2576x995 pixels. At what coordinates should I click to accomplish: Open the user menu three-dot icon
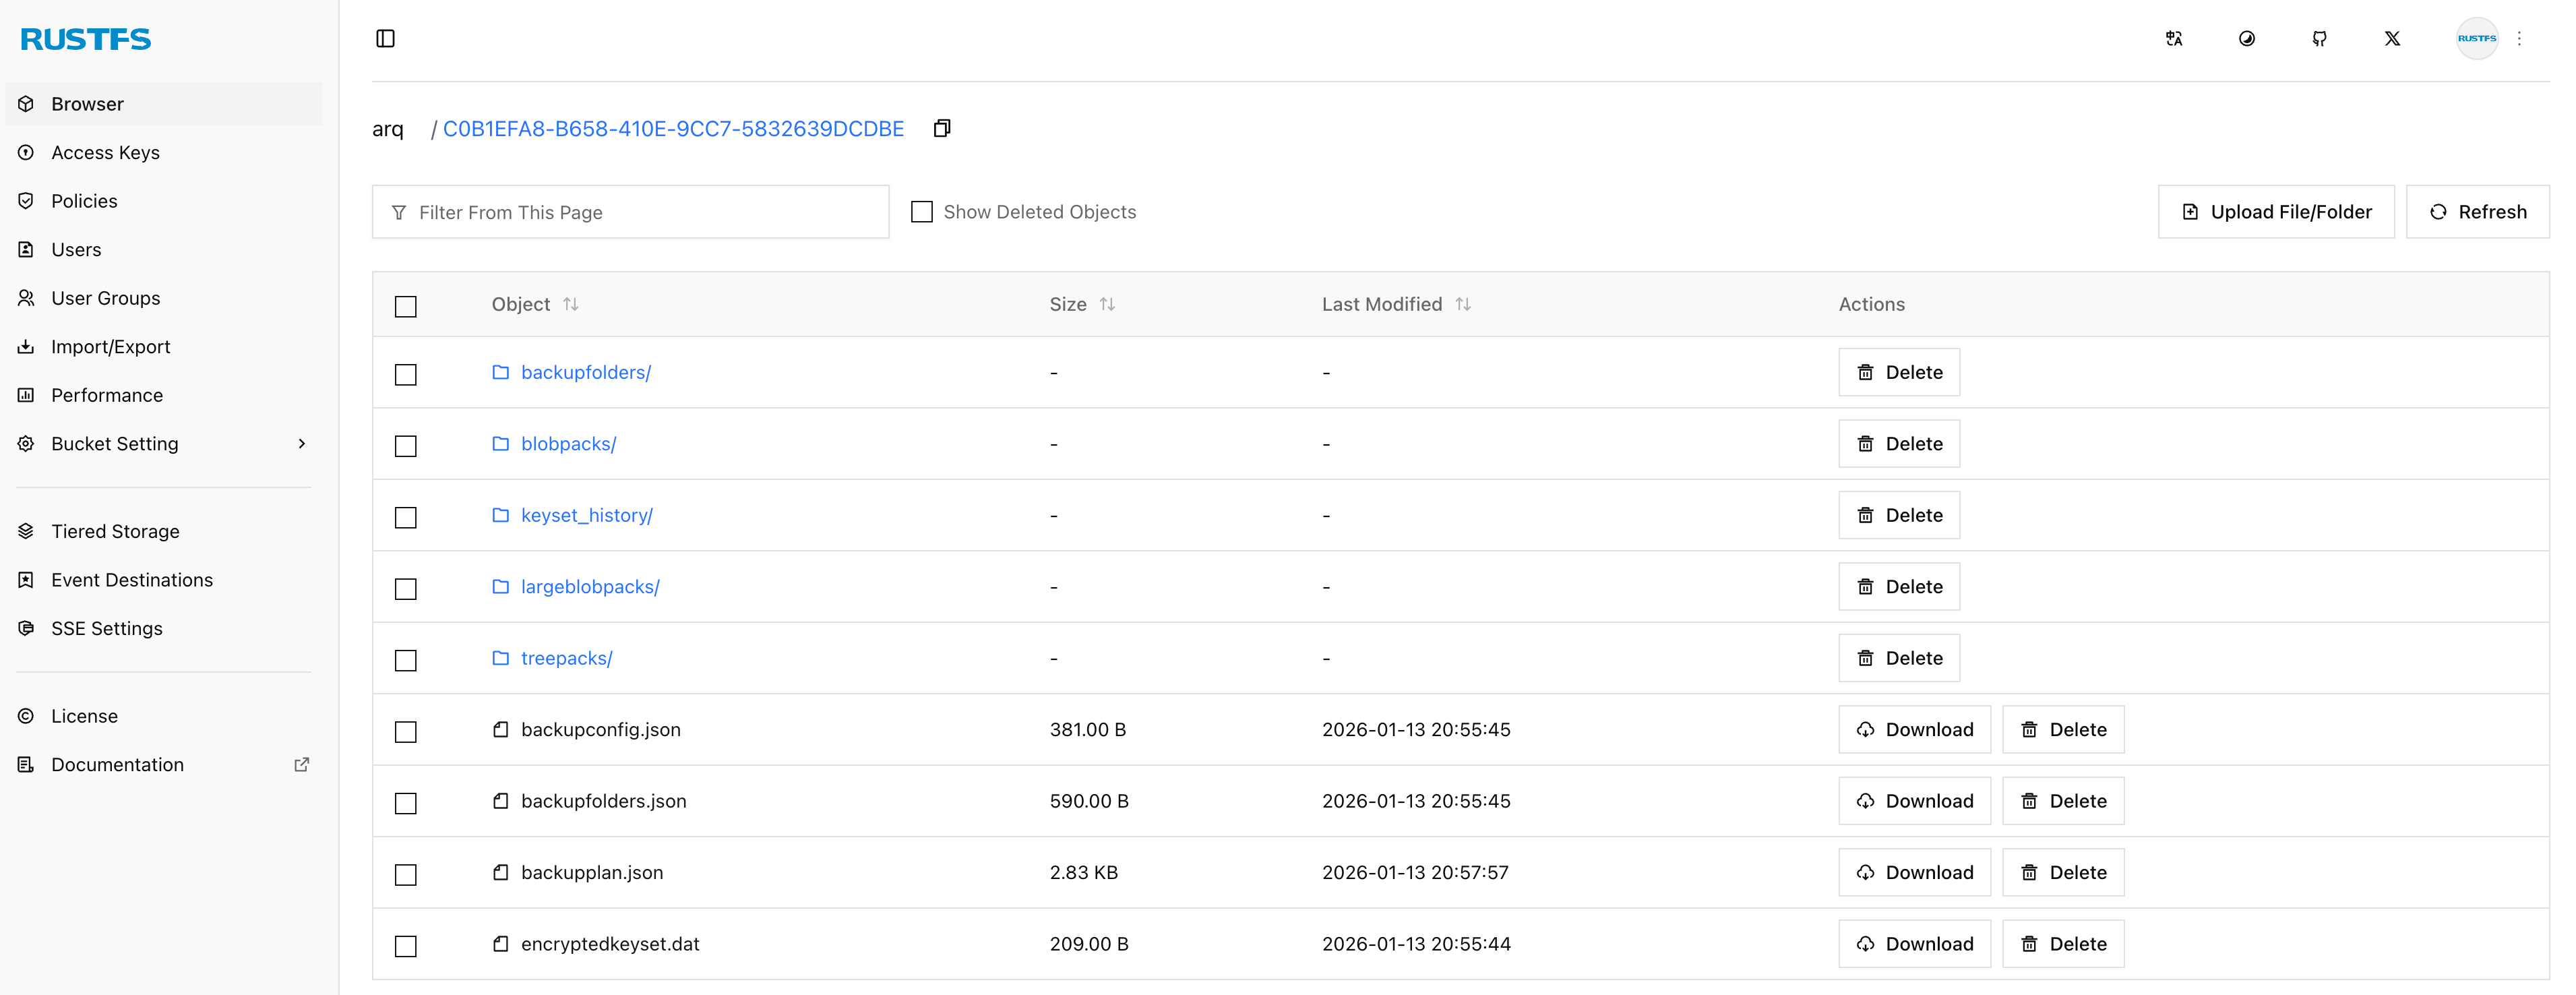(x=2519, y=38)
